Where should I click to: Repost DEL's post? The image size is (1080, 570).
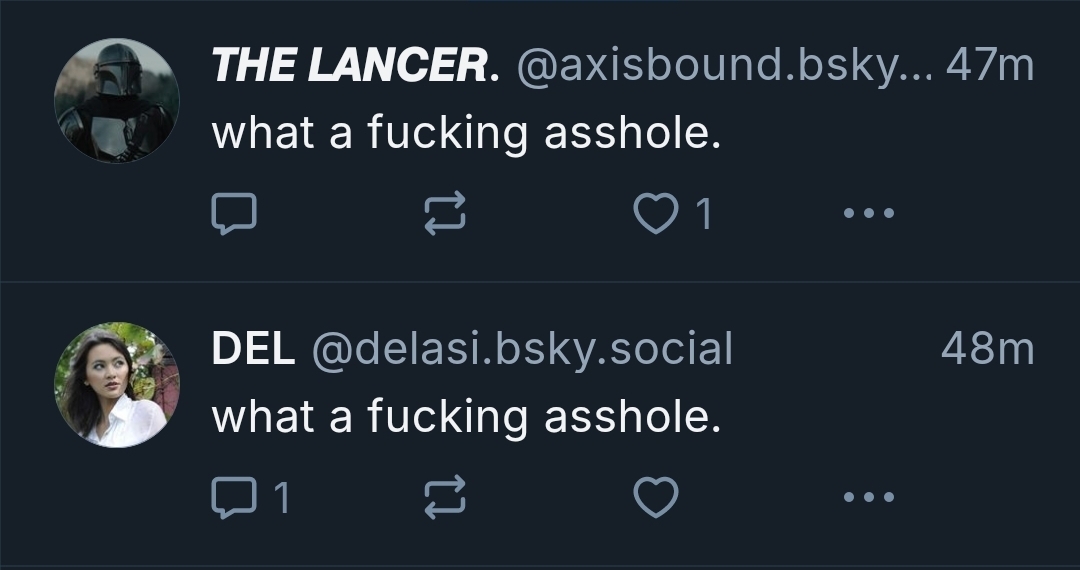pyautogui.click(x=444, y=497)
